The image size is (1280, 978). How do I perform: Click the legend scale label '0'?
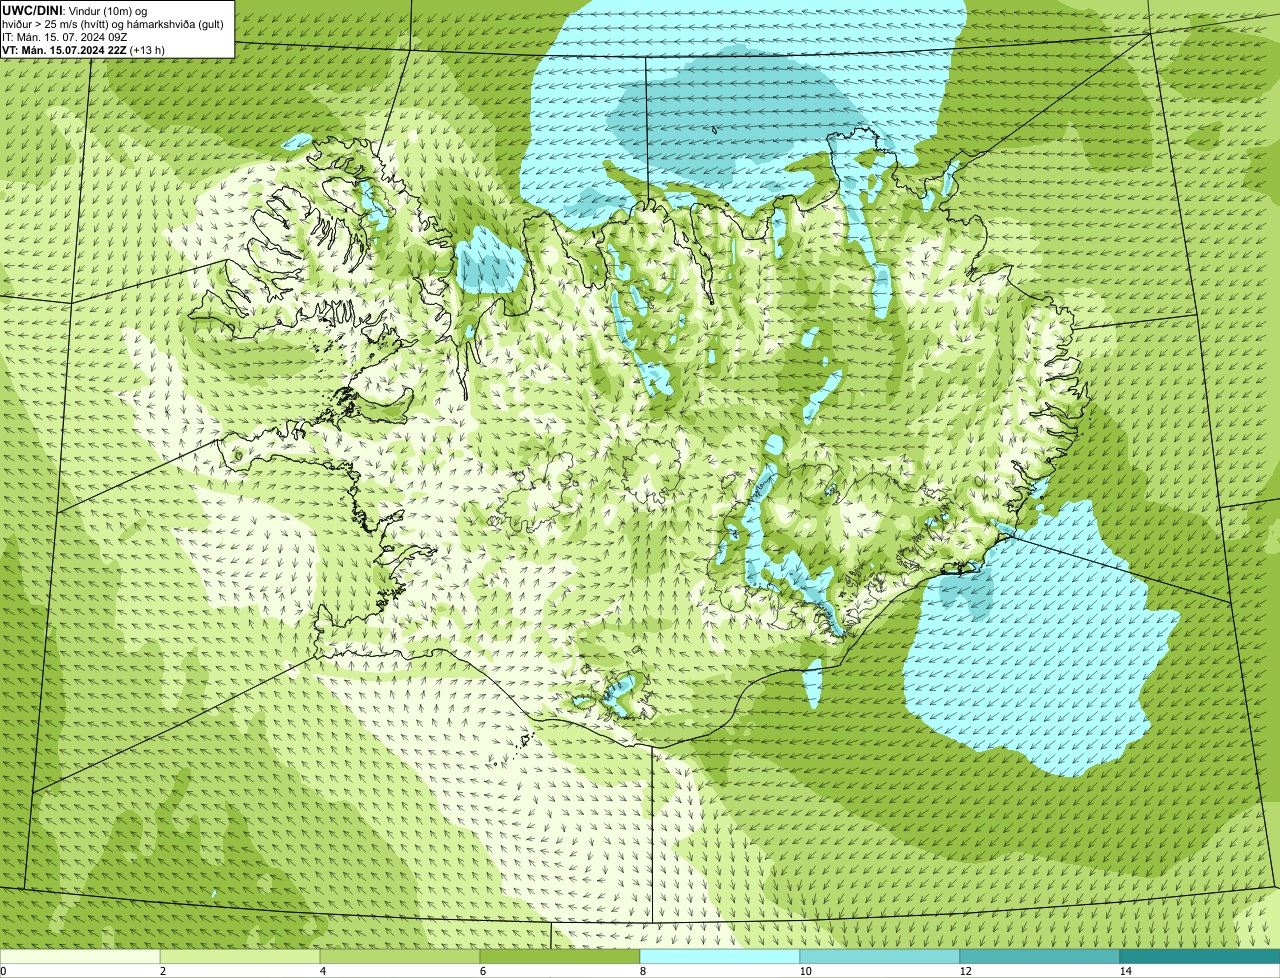pos(3,971)
